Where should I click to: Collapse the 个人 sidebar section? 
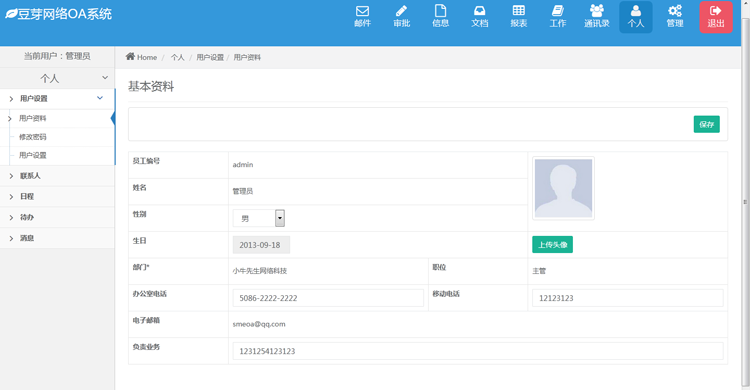[x=57, y=78]
